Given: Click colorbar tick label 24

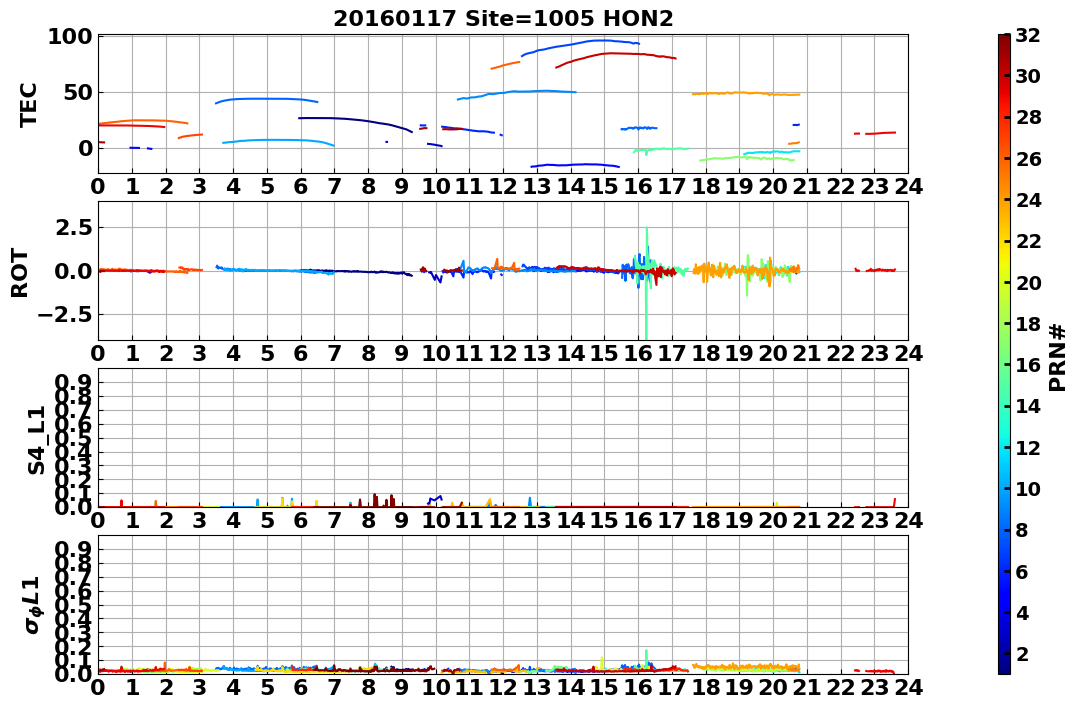Looking at the screenshot, I should pyautogui.click(x=1028, y=200).
